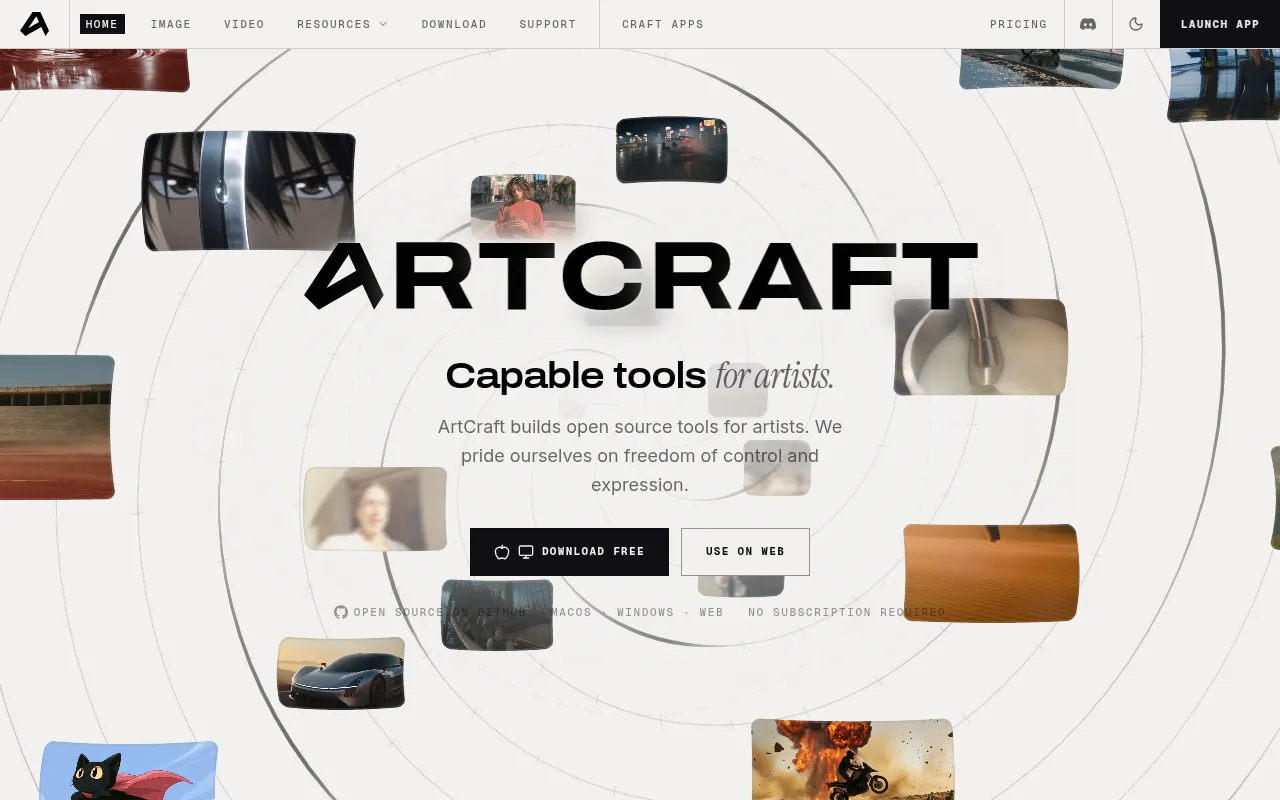Open the silver sports car thumbnail
Screen dimensions: 1280x800
(x=341, y=672)
